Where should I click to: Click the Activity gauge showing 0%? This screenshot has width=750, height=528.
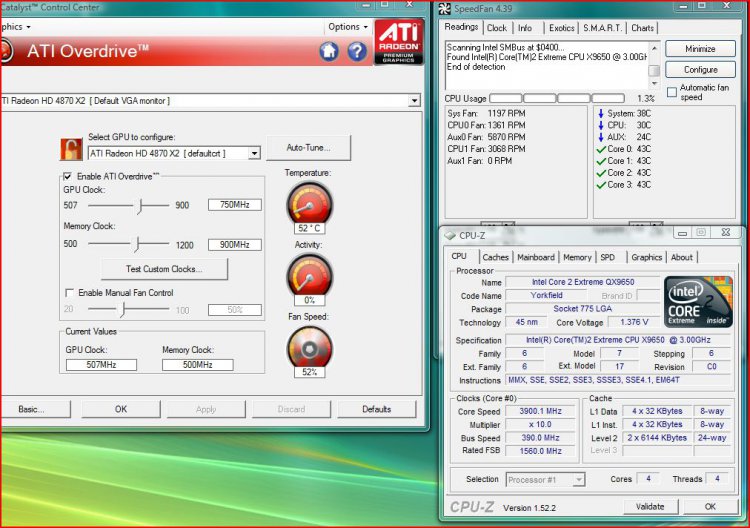(309, 276)
